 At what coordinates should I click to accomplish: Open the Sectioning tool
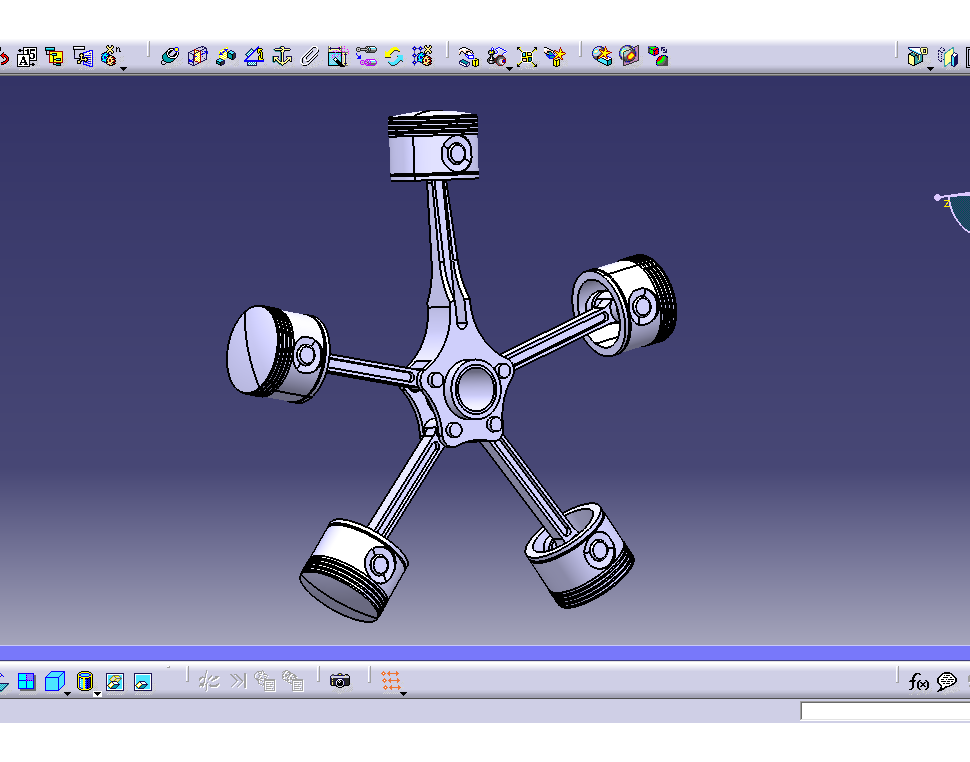tap(629, 56)
